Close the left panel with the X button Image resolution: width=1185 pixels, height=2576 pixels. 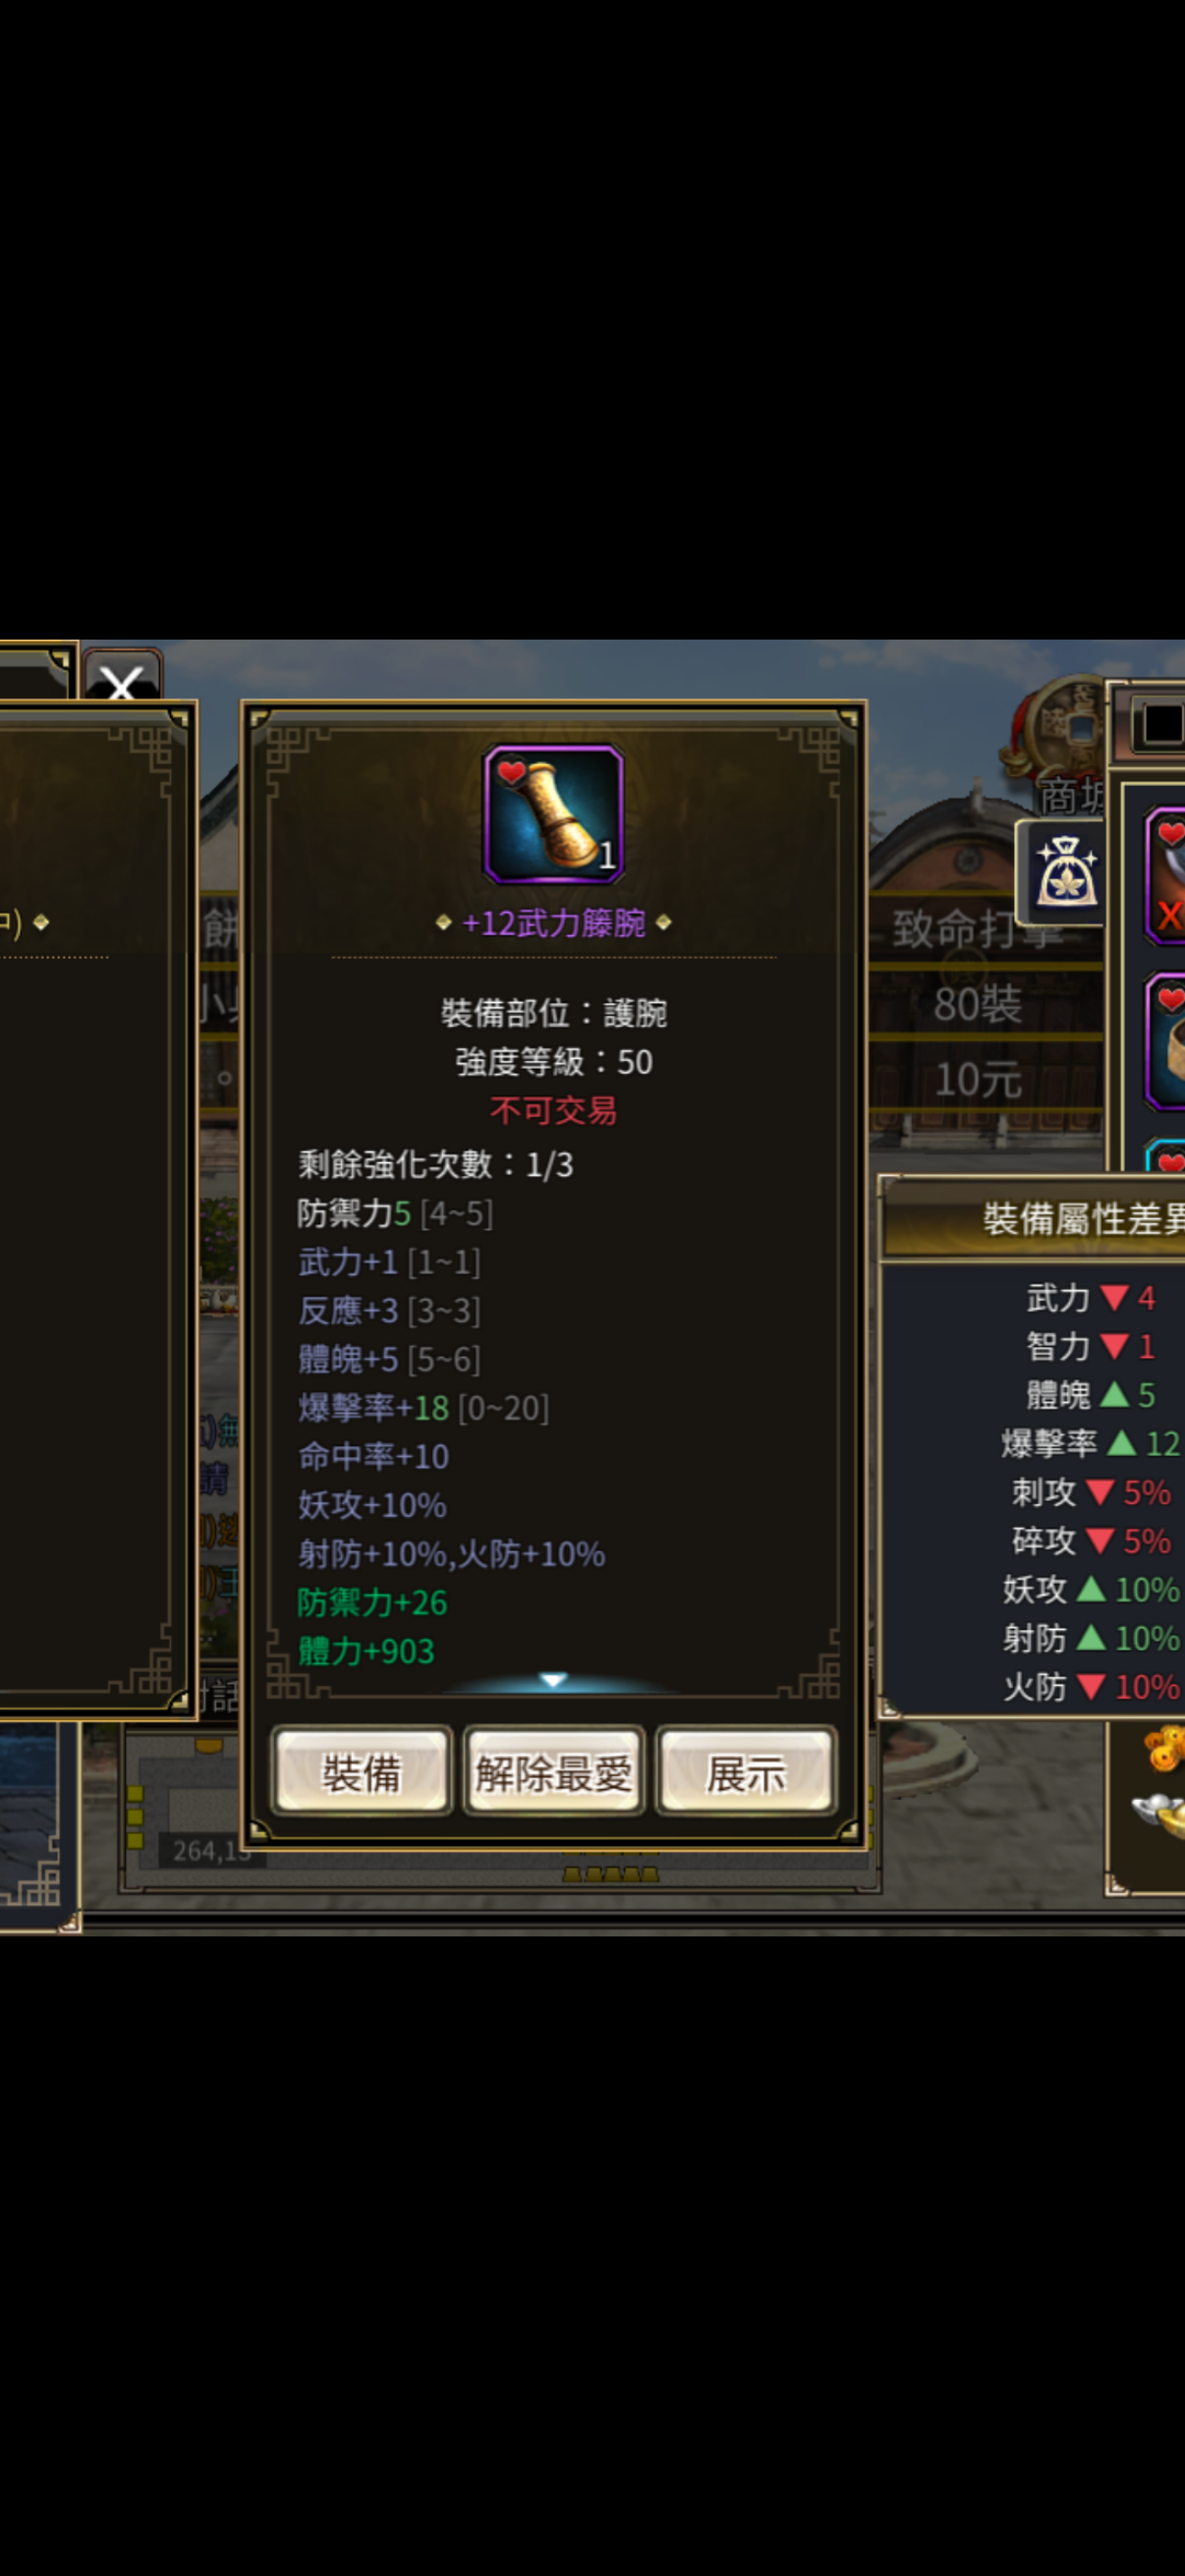tap(122, 681)
